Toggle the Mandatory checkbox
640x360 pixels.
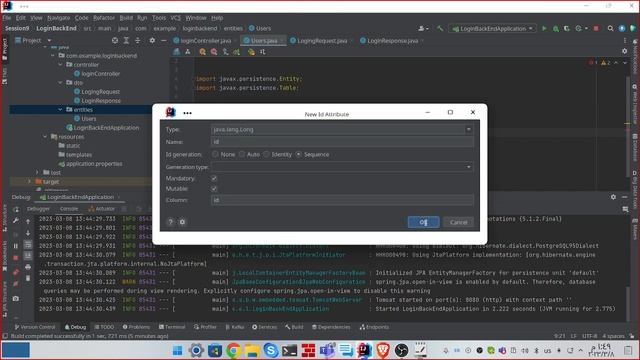214,178
